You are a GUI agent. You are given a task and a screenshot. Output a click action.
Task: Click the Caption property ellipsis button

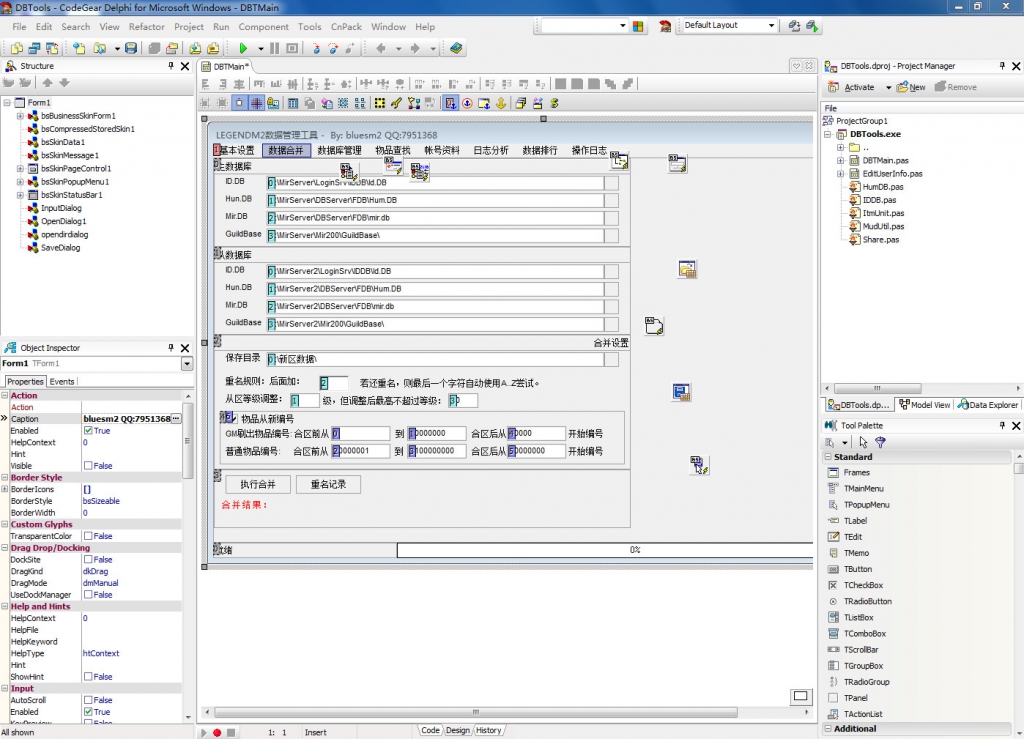point(176,419)
